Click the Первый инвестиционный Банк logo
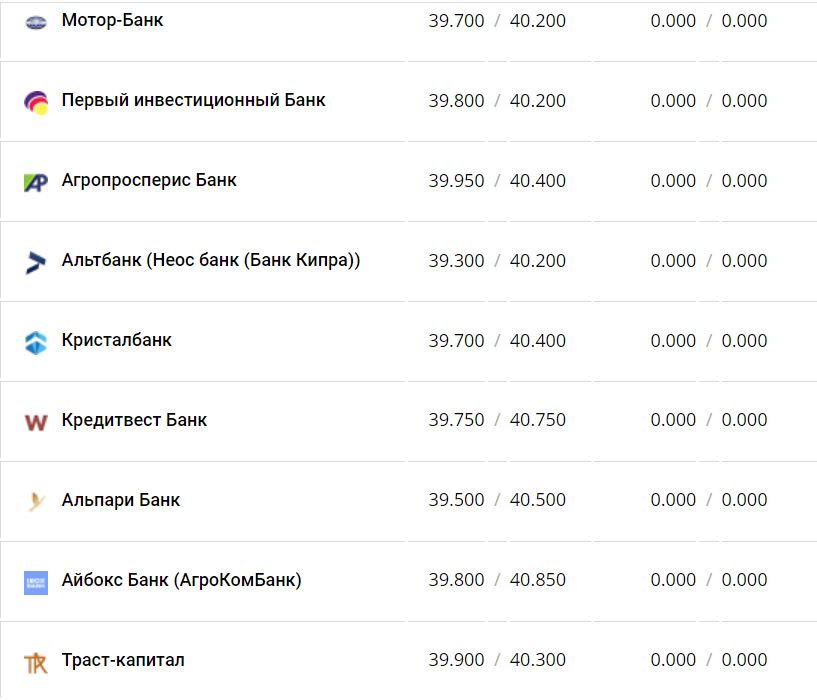Viewport: 817px width, 700px height. coord(36,102)
